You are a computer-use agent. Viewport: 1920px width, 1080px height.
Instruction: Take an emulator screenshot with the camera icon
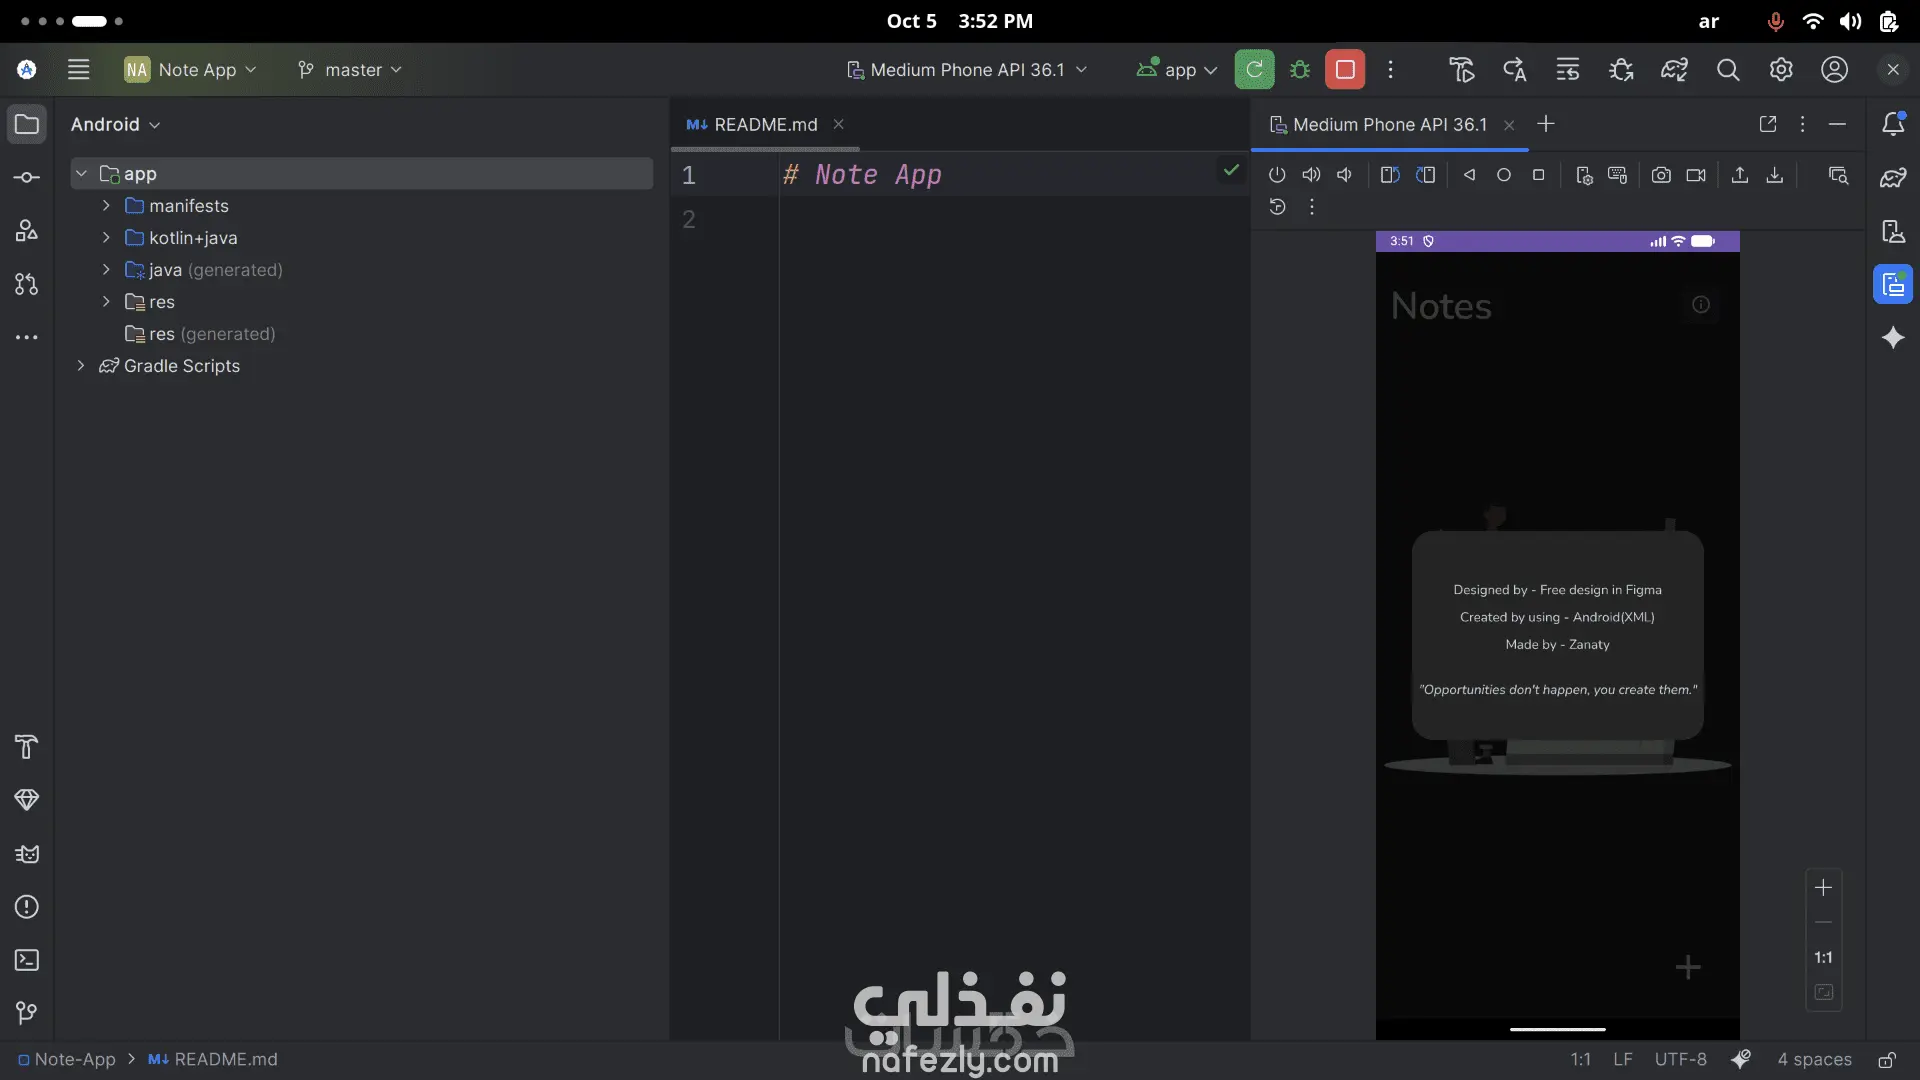(1661, 175)
